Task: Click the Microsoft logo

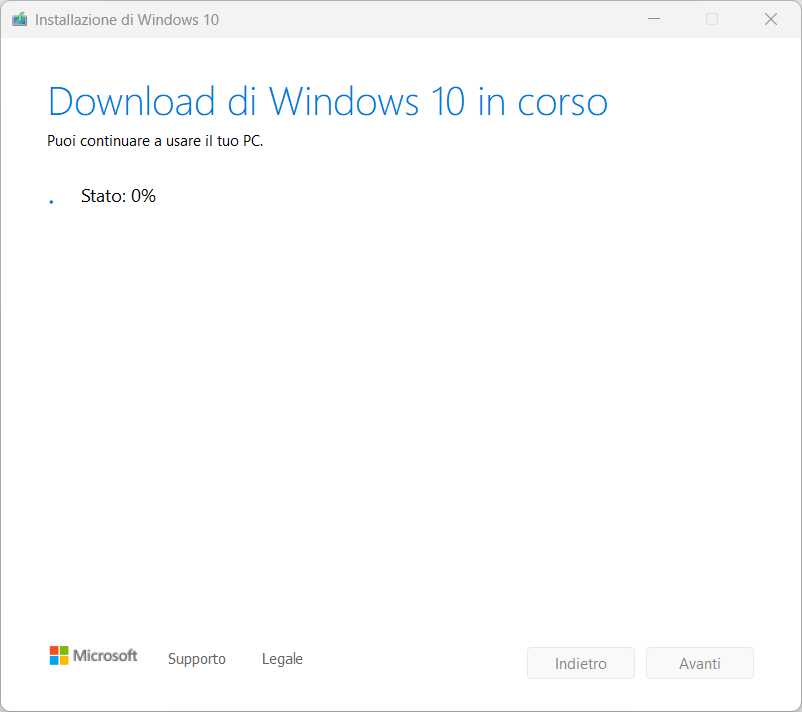Action: pyautogui.click(x=94, y=655)
